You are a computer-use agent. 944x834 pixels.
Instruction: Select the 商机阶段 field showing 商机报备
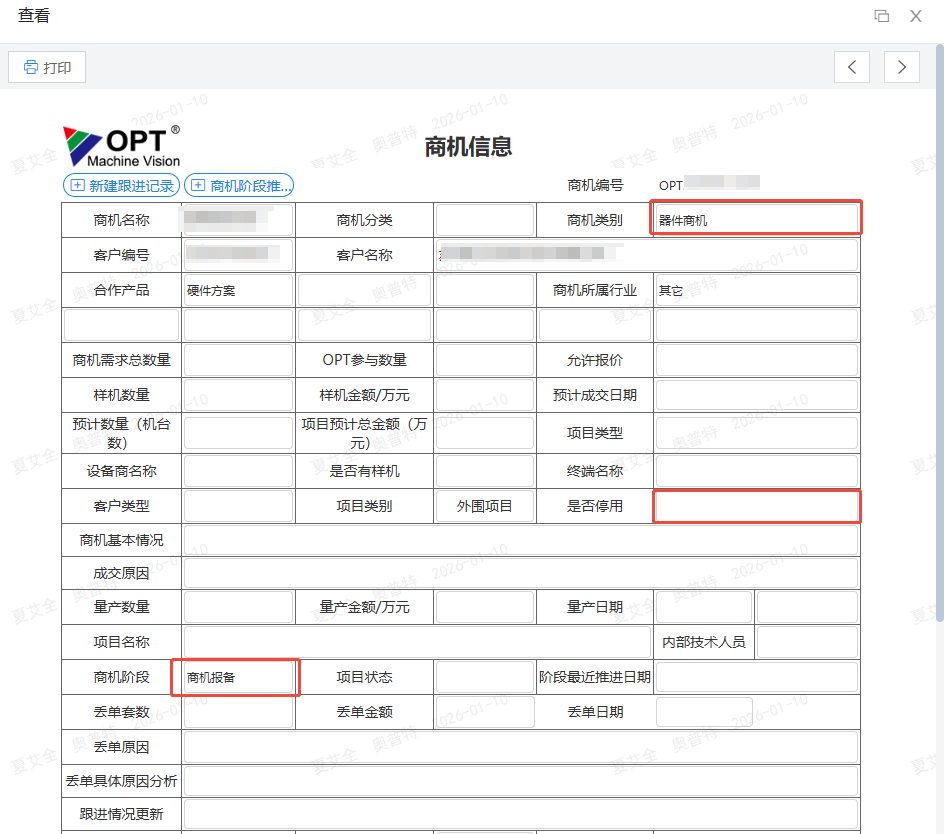point(237,677)
